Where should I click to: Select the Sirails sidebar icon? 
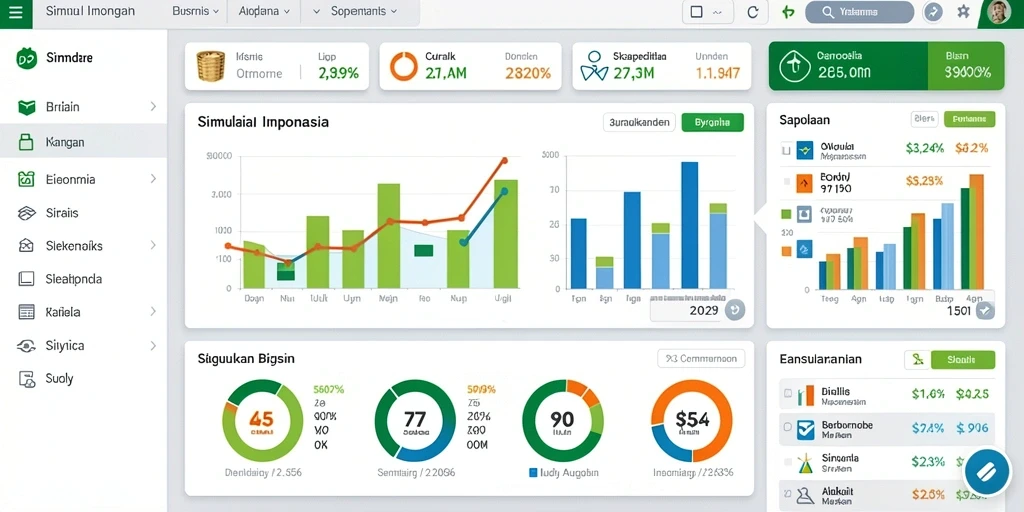26,213
